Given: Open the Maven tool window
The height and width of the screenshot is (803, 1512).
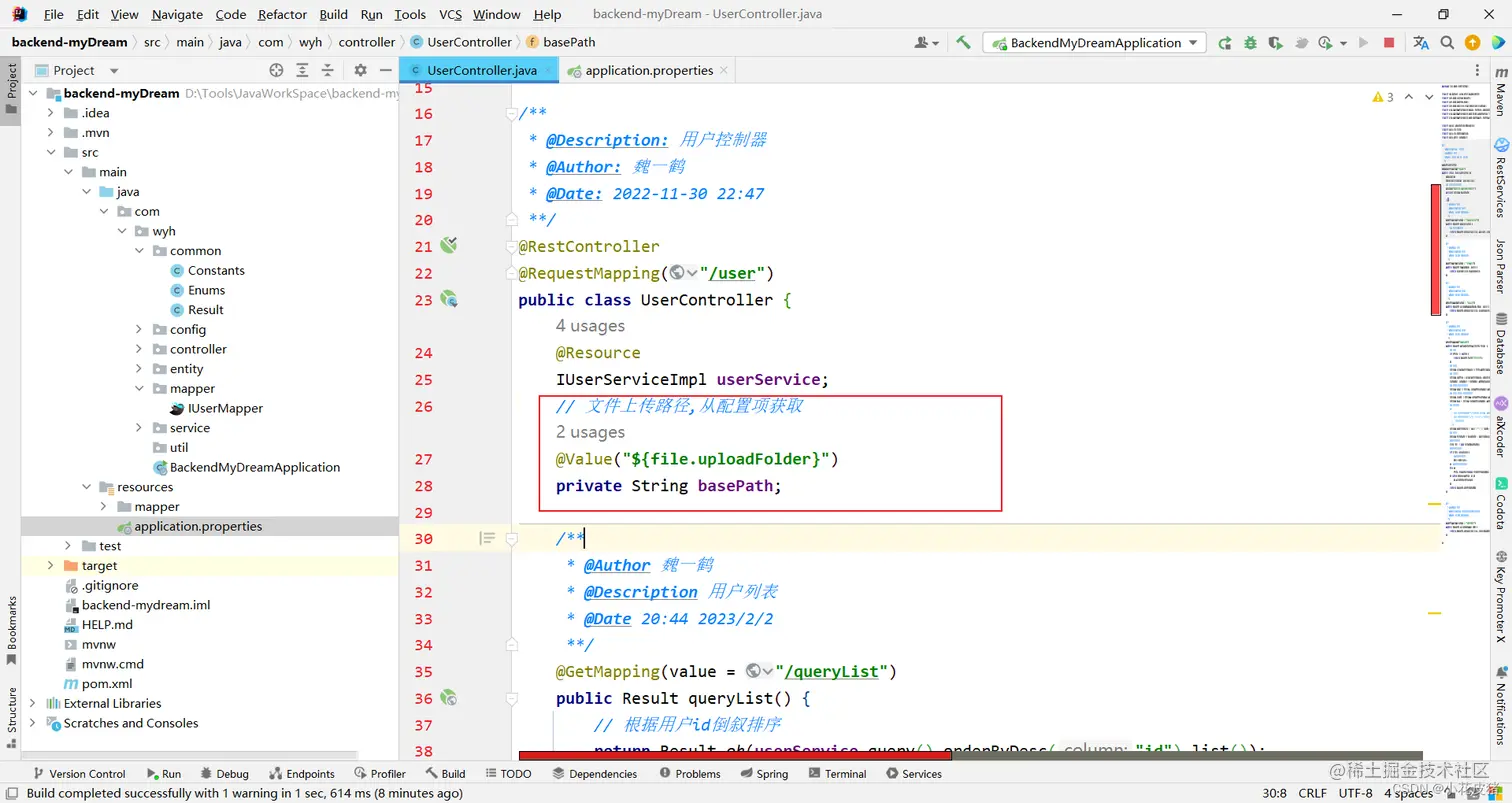Looking at the screenshot, I should [1500, 93].
